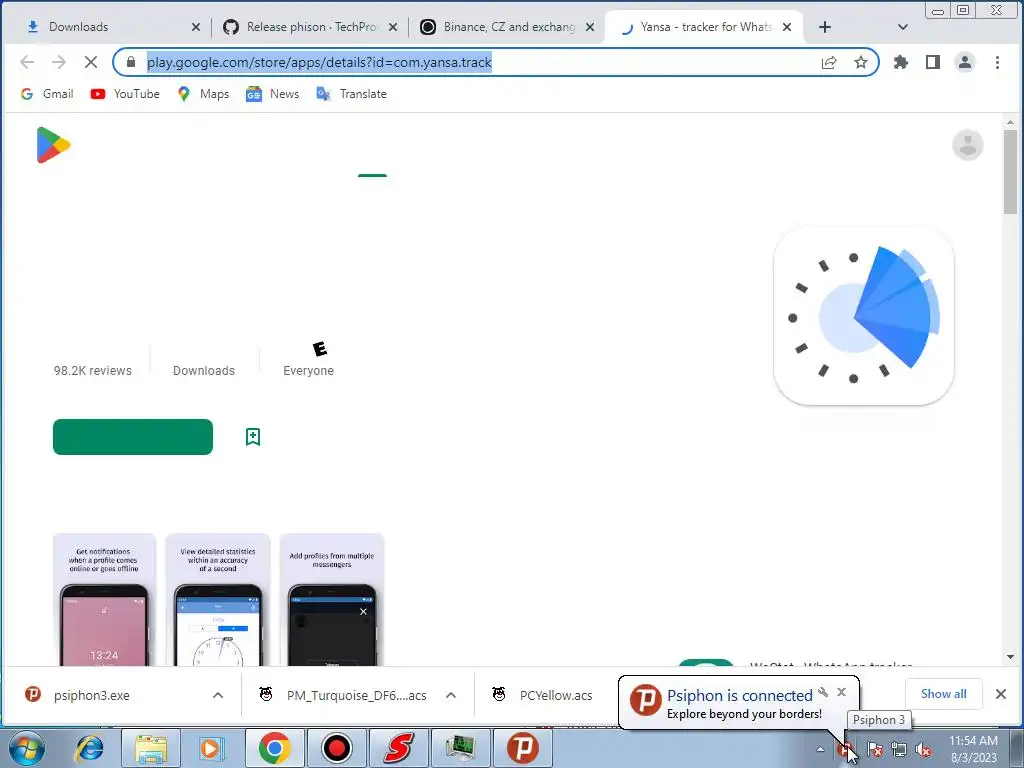Open Chrome extensions puzzle icon
This screenshot has height=768, width=1024.
pyautogui.click(x=901, y=62)
